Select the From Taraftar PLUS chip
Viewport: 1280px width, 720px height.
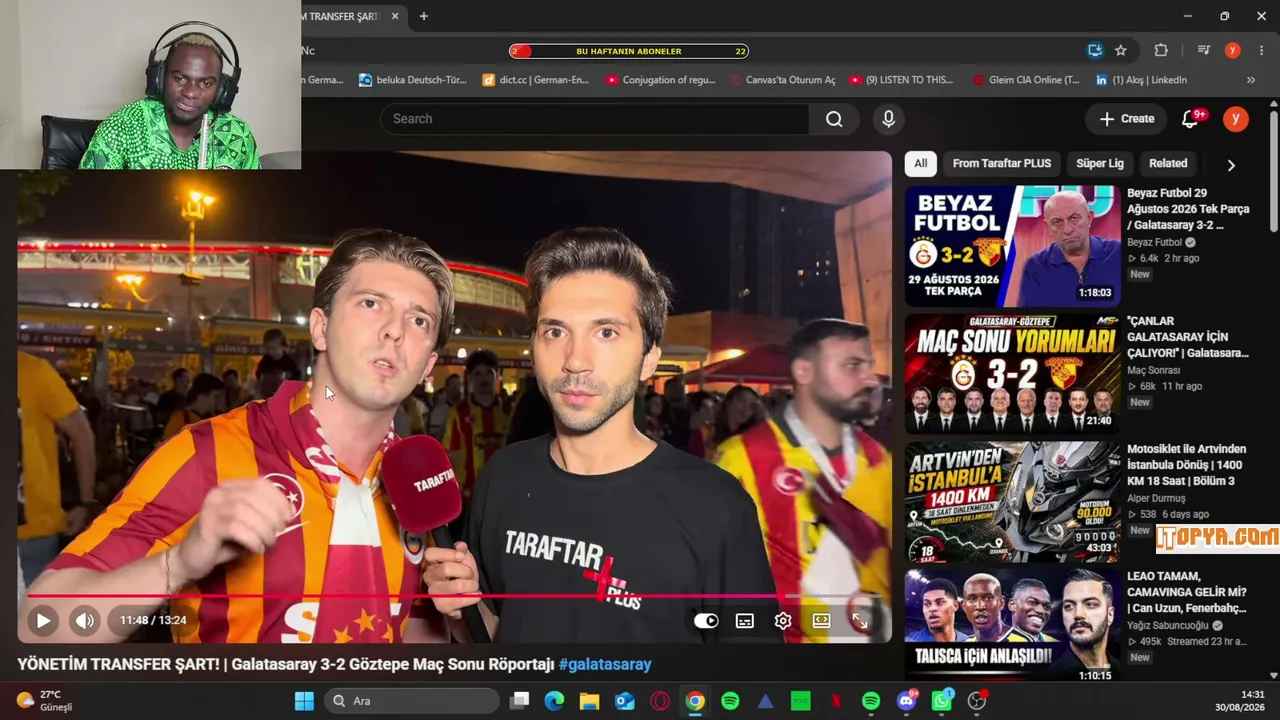click(1002, 164)
